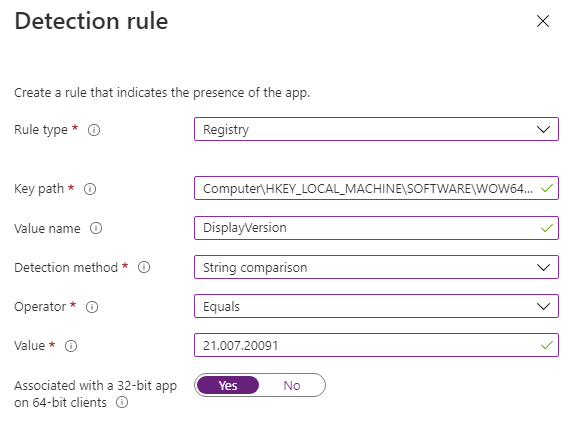
Task: Click the Detection method info icon
Action: point(144,267)
